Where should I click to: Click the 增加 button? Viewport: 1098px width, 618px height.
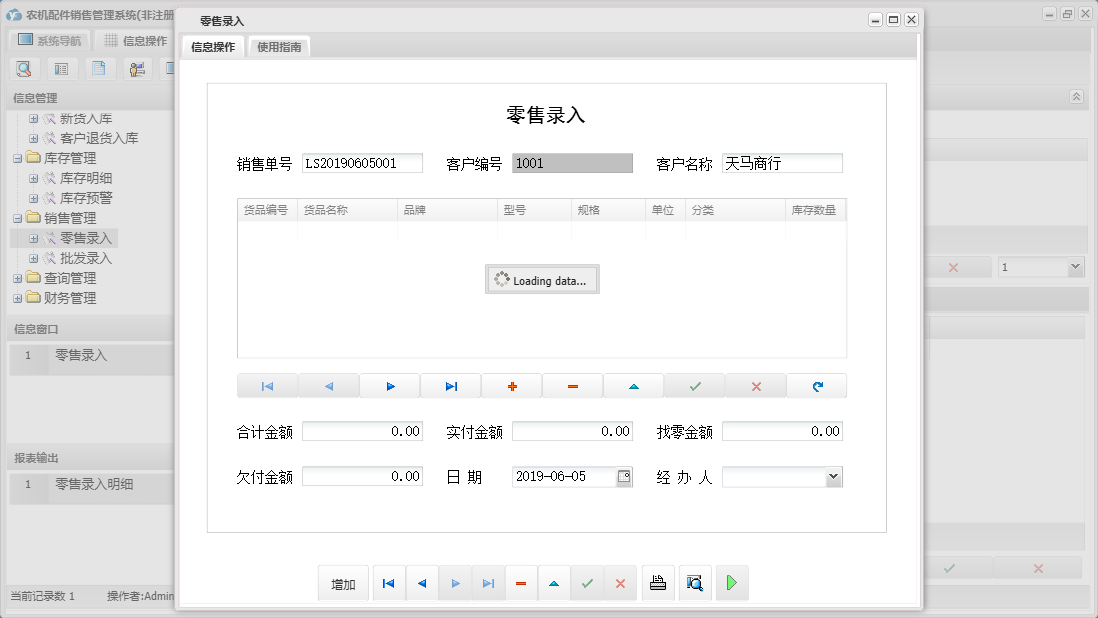tap(343, 583)
